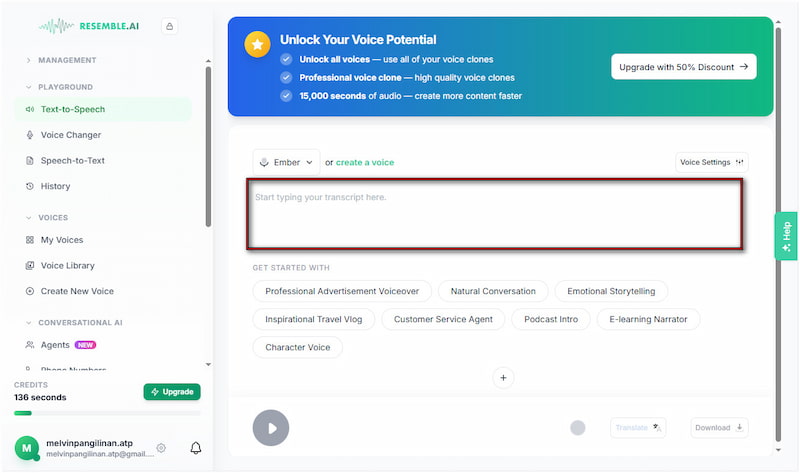
Task: Expand the Management section
Action: (x=29, y=60)
